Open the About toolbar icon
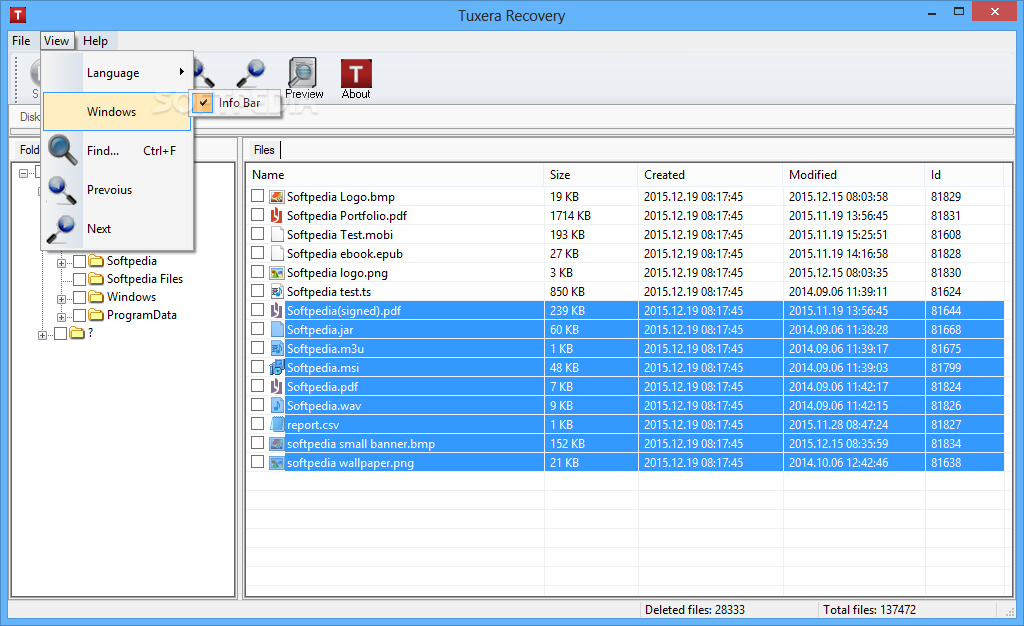Screen dimensions: 1024x626 pos(356,78)
